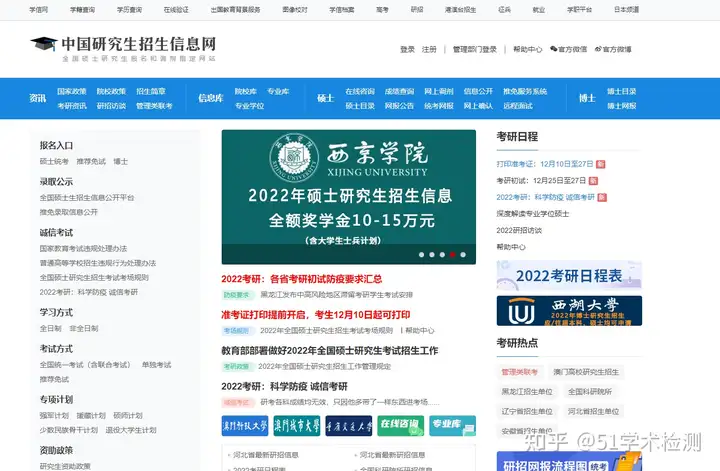Open 研究生资助政策 link
This screenshot has height=471, width=720.
(x=65, y=466)
